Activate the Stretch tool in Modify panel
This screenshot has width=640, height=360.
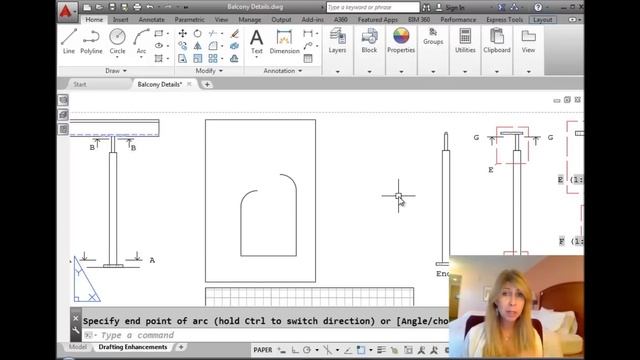[x=182, y=58]
